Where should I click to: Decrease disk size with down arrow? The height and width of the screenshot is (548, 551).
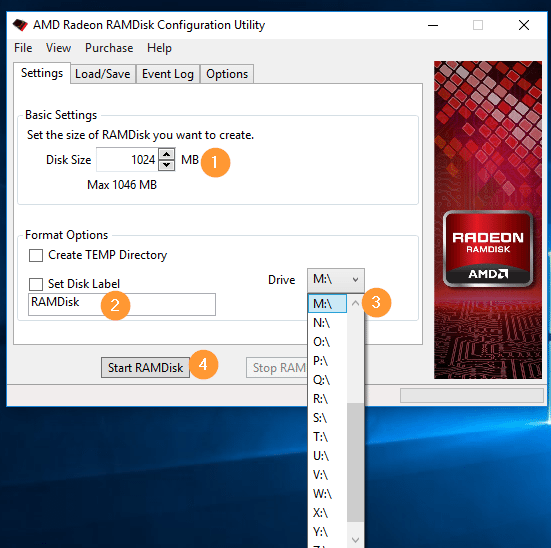tap(167, 165)
